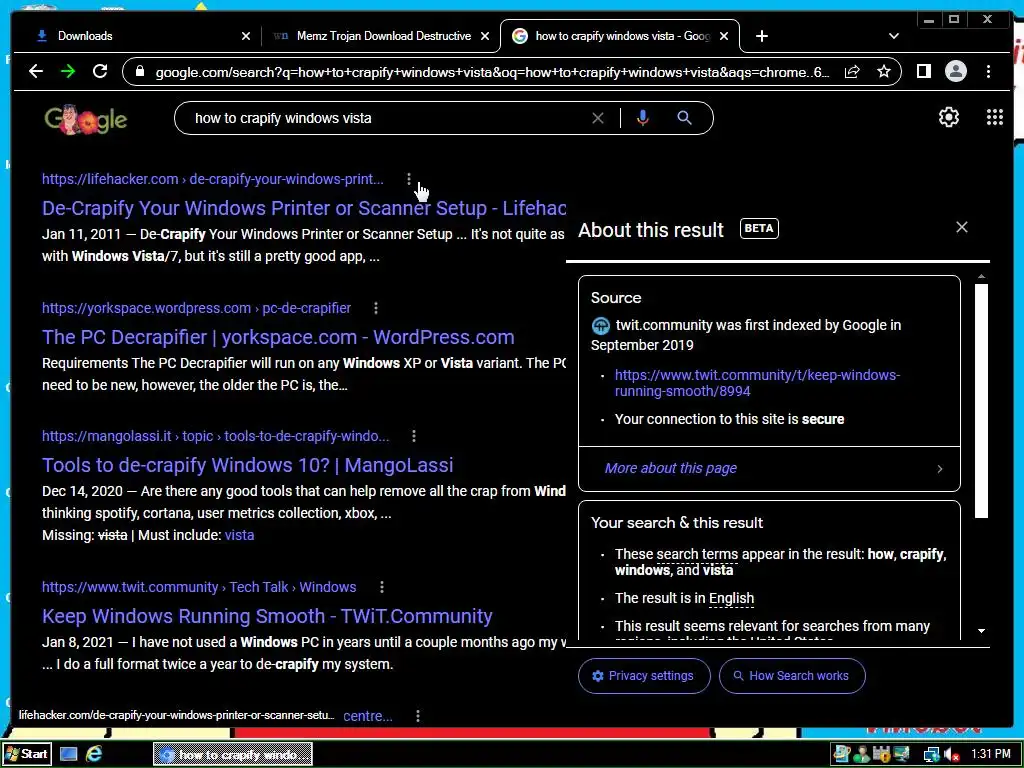
Task: Open Tools to de-crapify Windows 10 result
Action: point(248,465)
